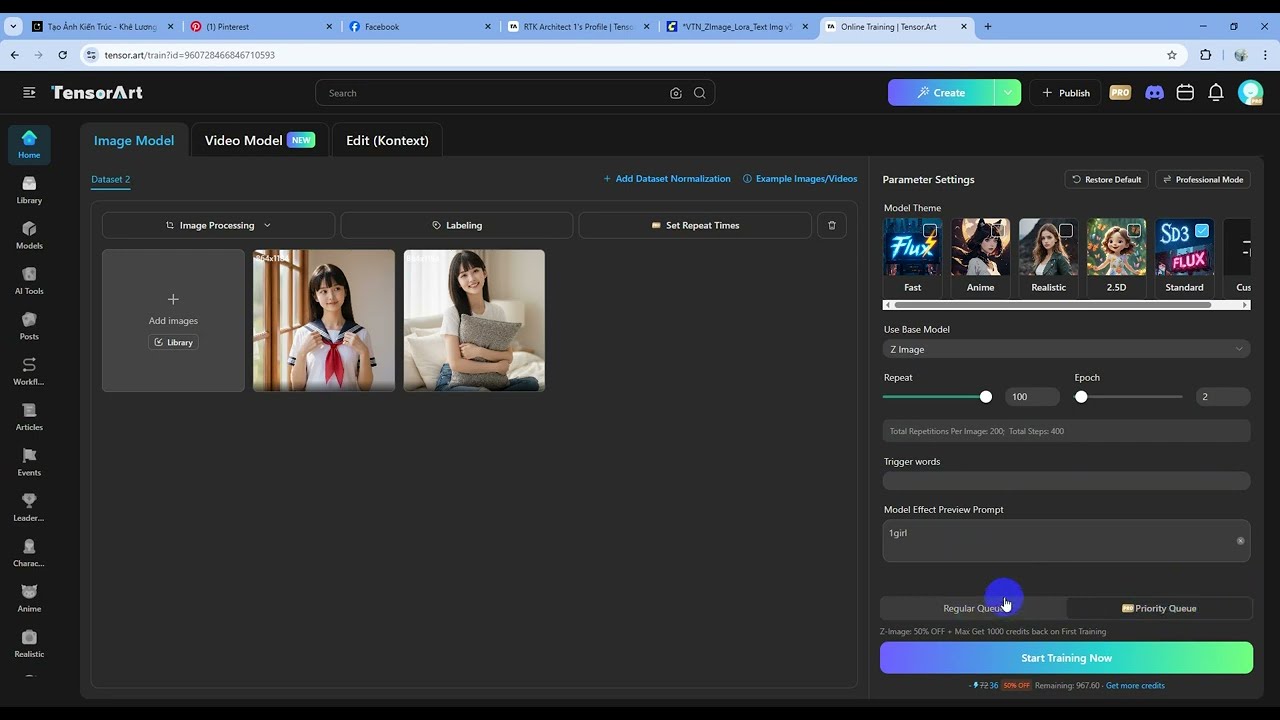This screenshot has height=720, width=1280.
Task: Open Anime in the sidebar
Action: click(29, 598)
